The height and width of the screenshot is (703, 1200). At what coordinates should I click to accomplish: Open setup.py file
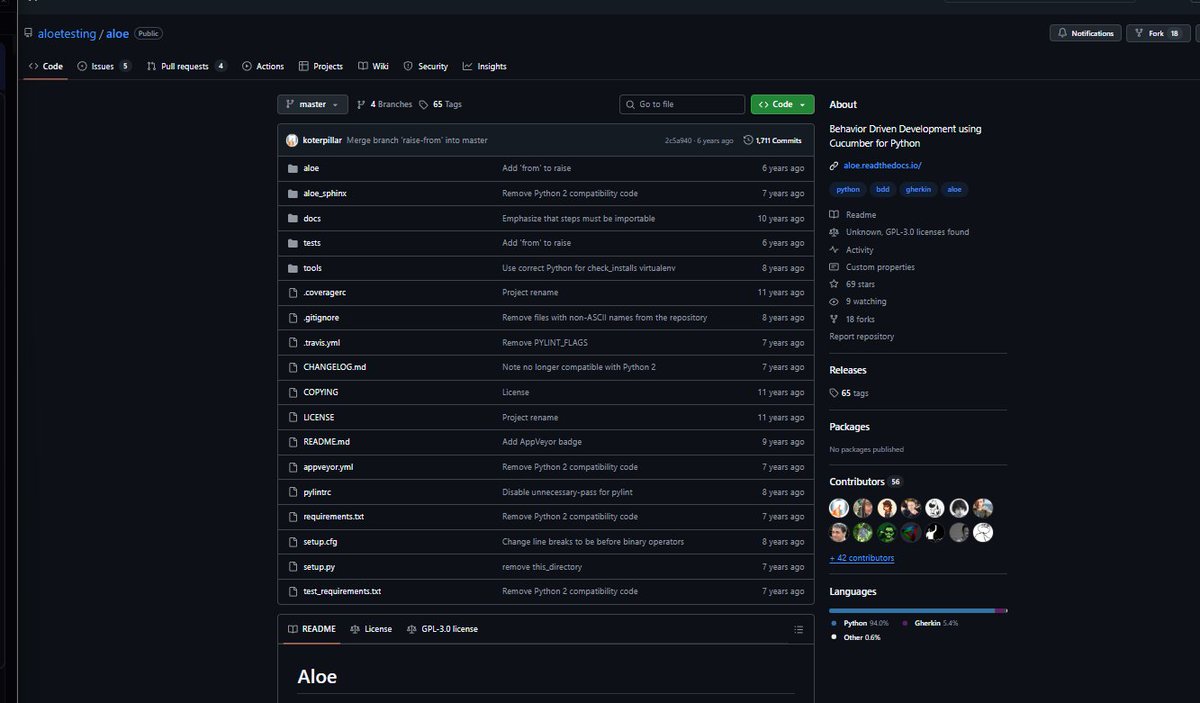(x=318, y=566)
